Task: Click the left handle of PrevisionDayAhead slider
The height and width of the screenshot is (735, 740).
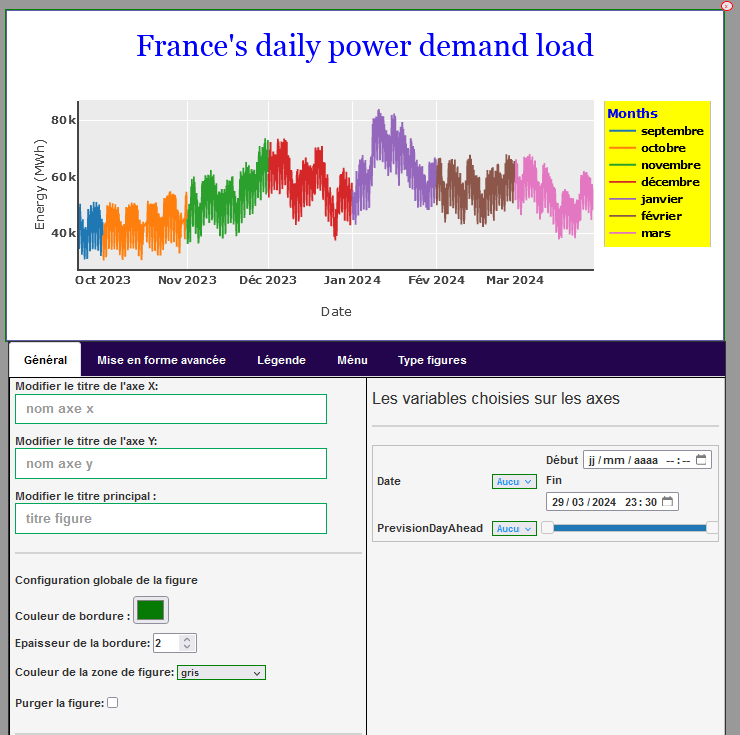Action: [548, 528]
